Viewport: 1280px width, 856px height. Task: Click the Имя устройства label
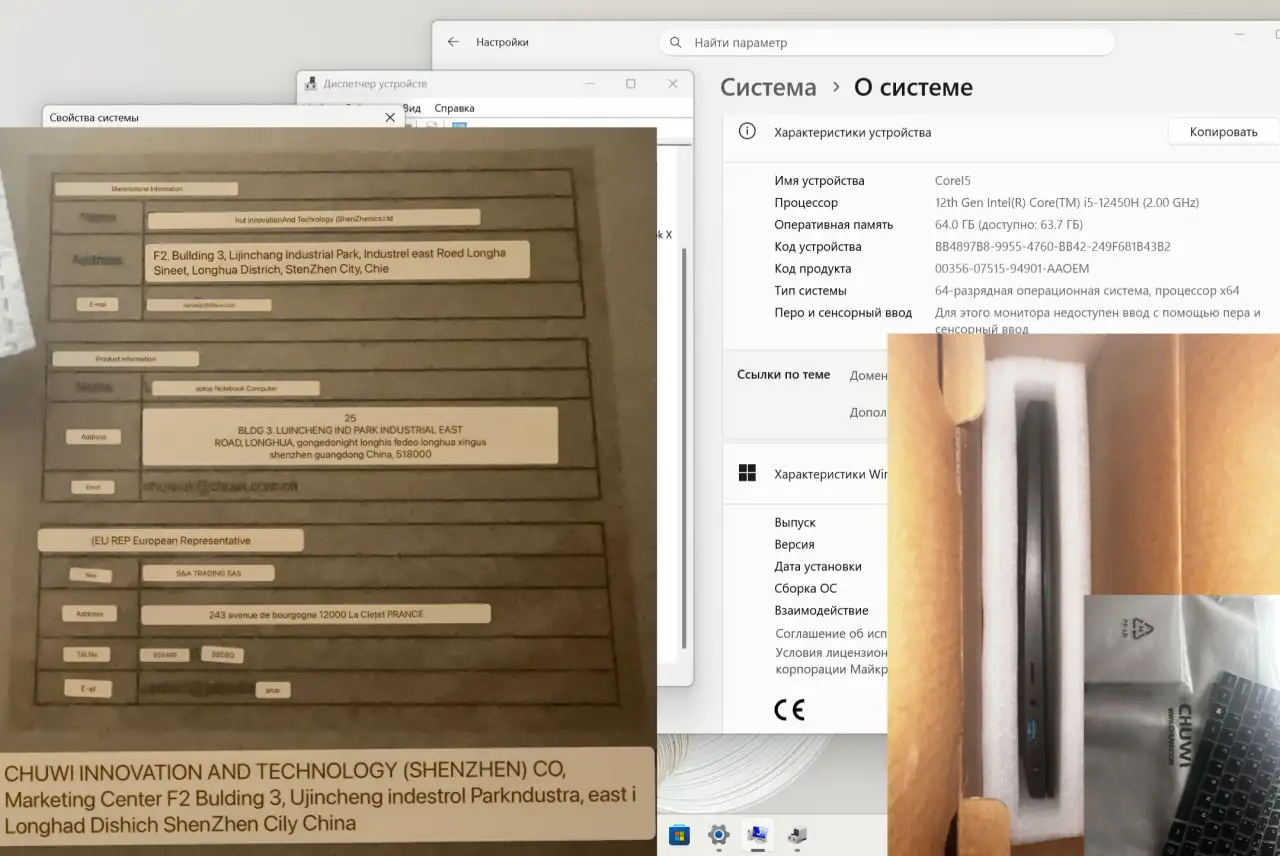pyautogui.click(x=819, y=181)
